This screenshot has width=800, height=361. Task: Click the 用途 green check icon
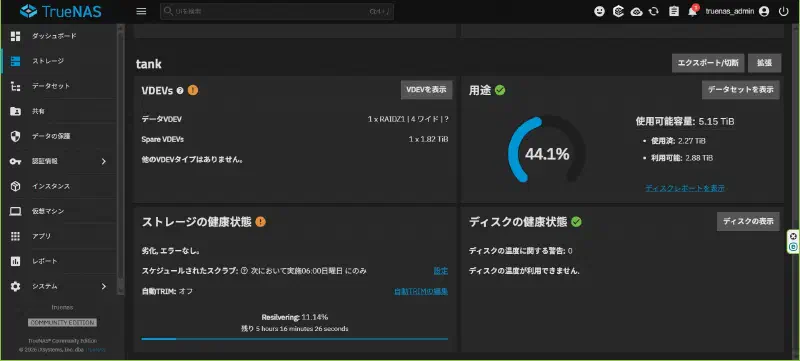pyautogui.click(x=500, y=90)
